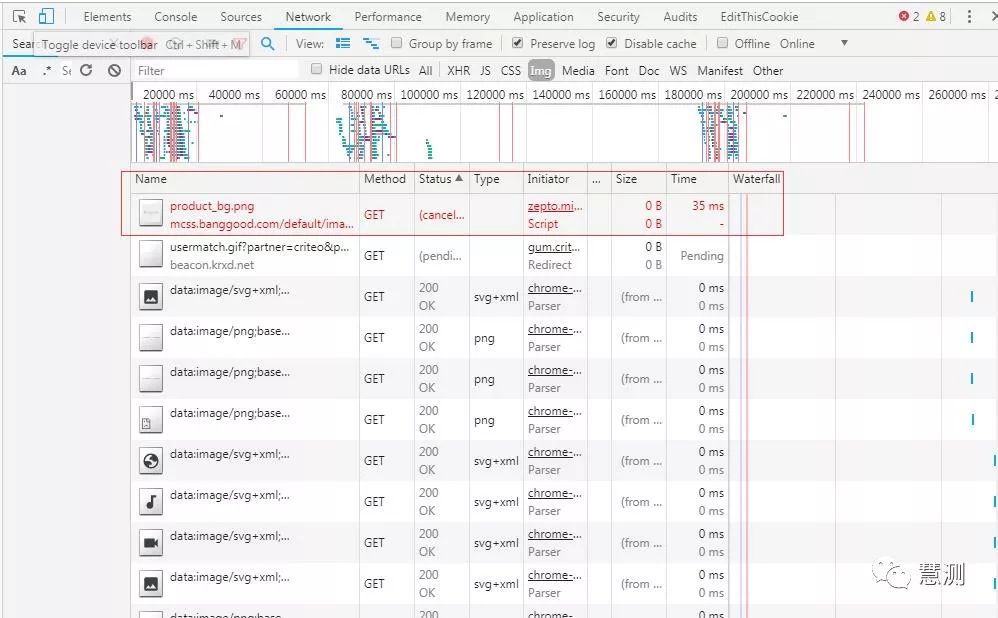Open the Application tab
Viewport: 998px width, 618px height.
pos(543,17)
